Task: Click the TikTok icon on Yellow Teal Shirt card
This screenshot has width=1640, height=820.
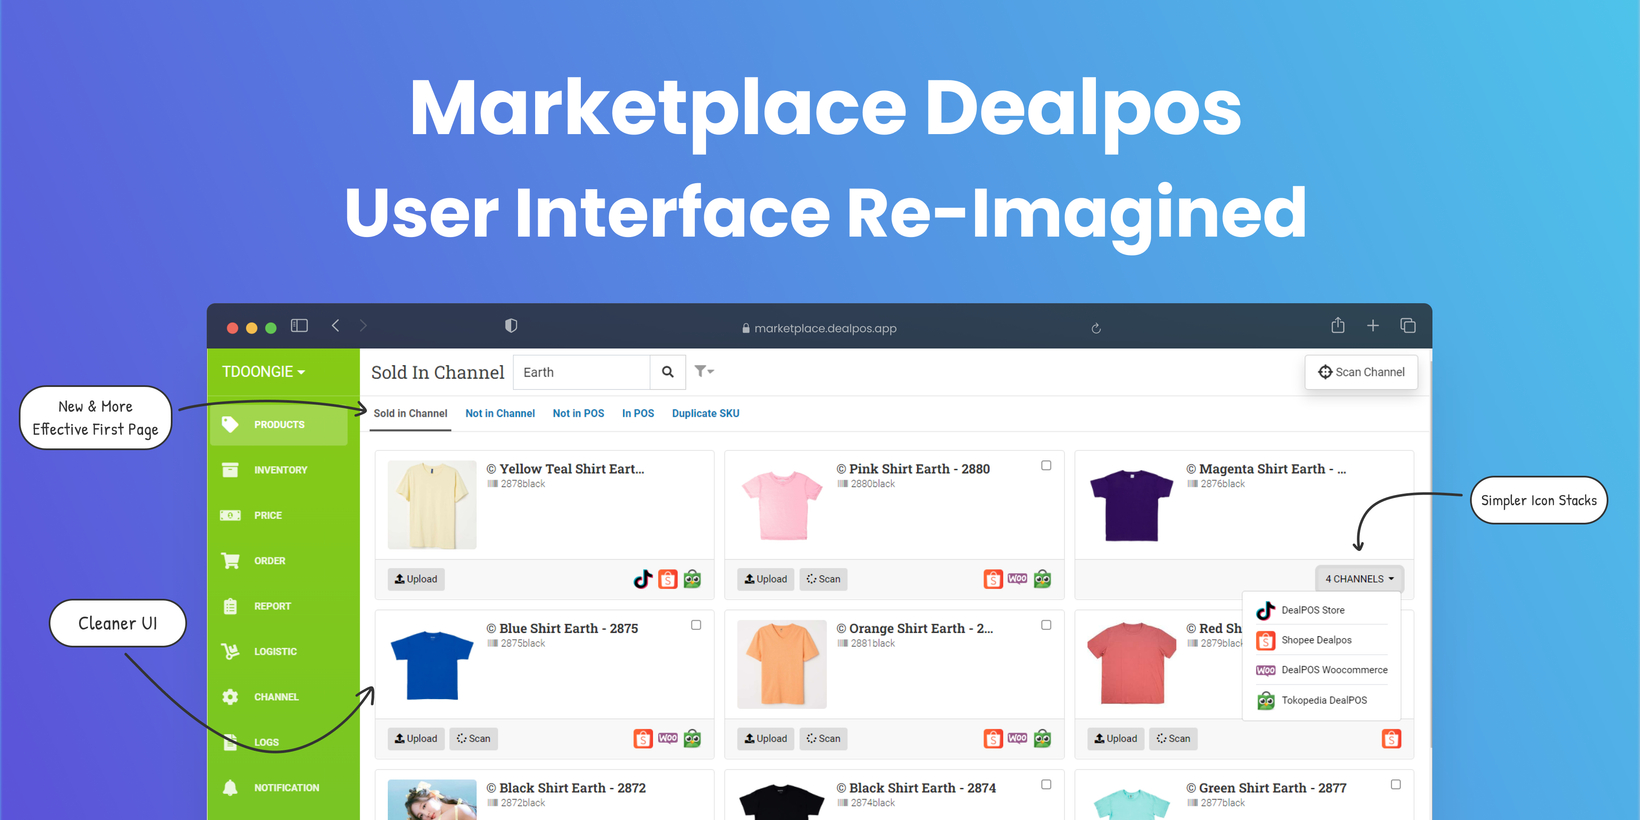Action: pyautogui.click(x=643, y=579)
